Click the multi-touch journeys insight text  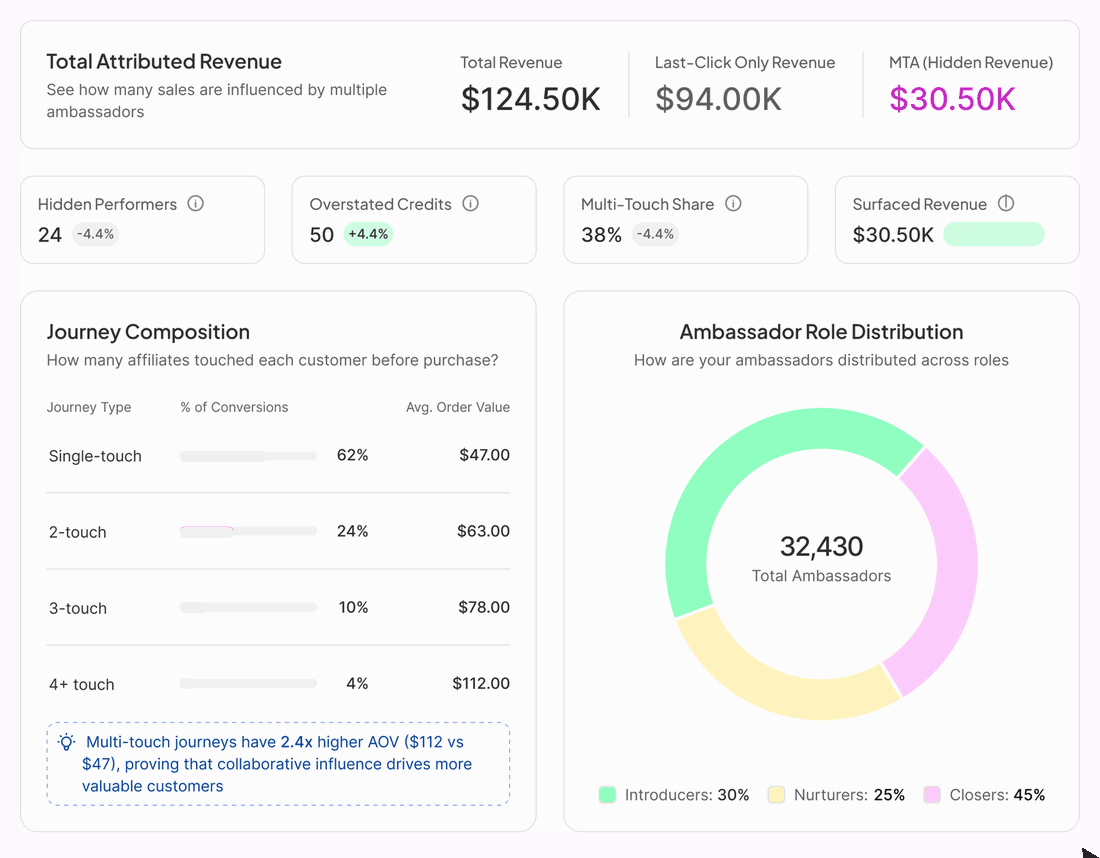(x=277, y=764)
